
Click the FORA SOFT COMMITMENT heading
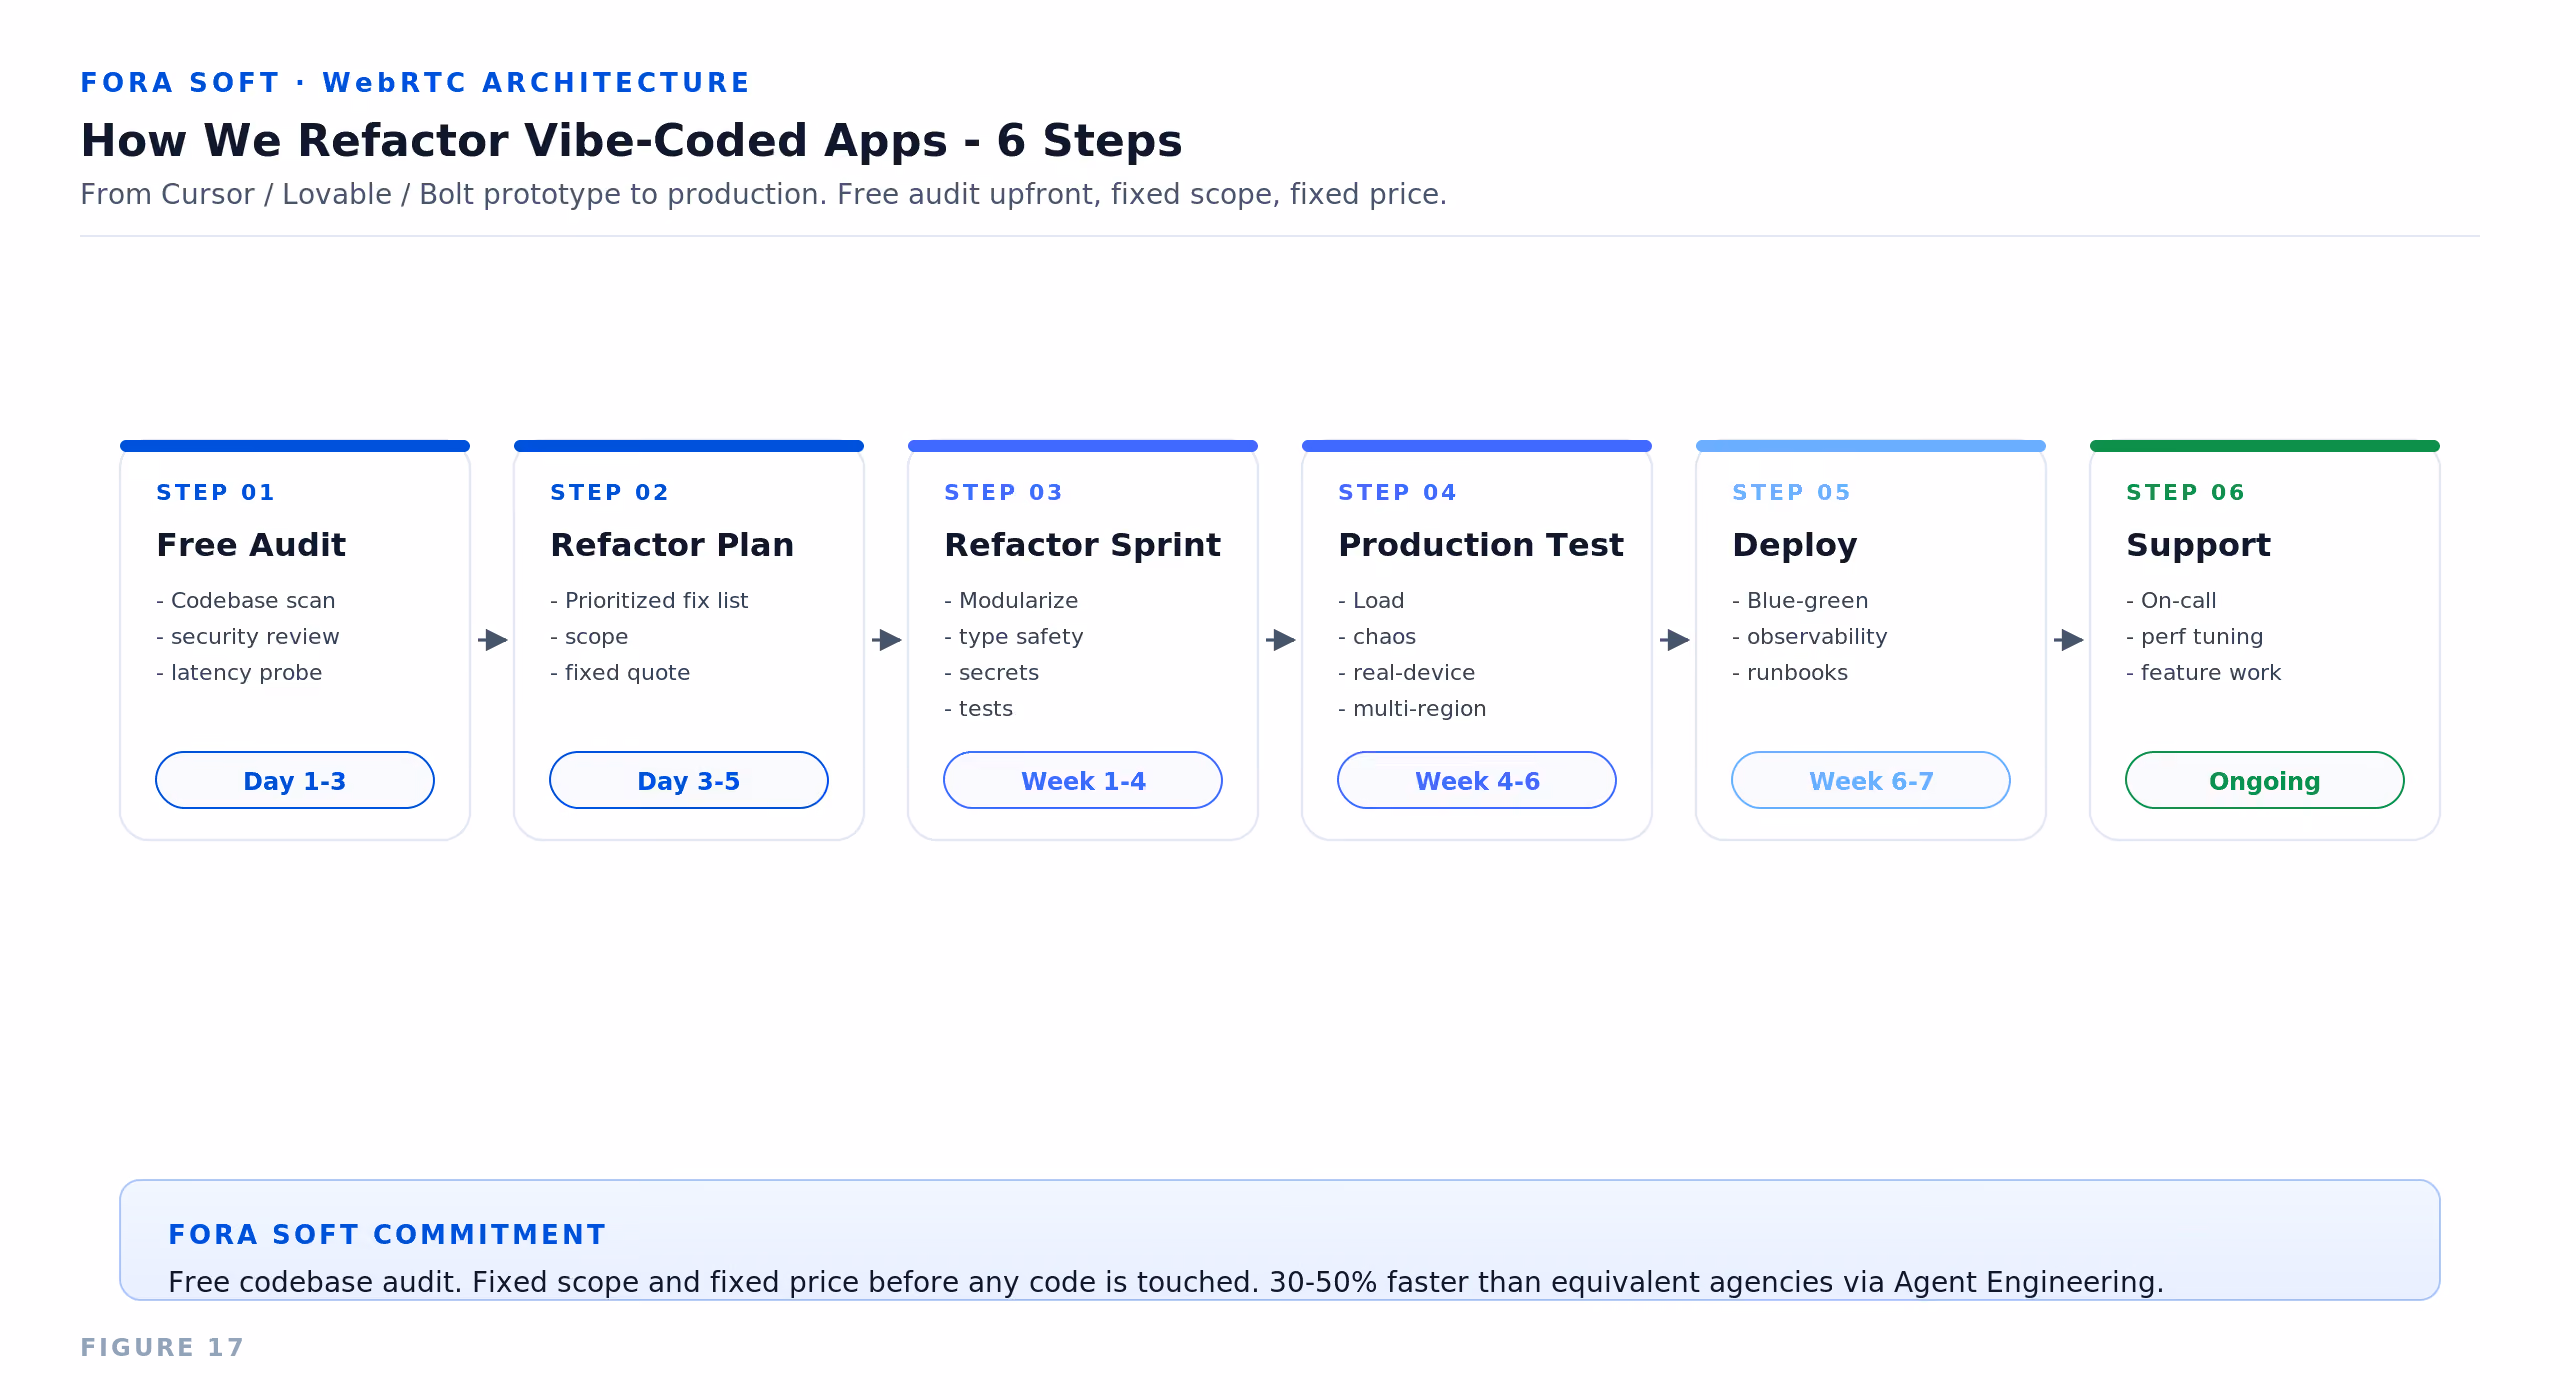coord(387,1235)
